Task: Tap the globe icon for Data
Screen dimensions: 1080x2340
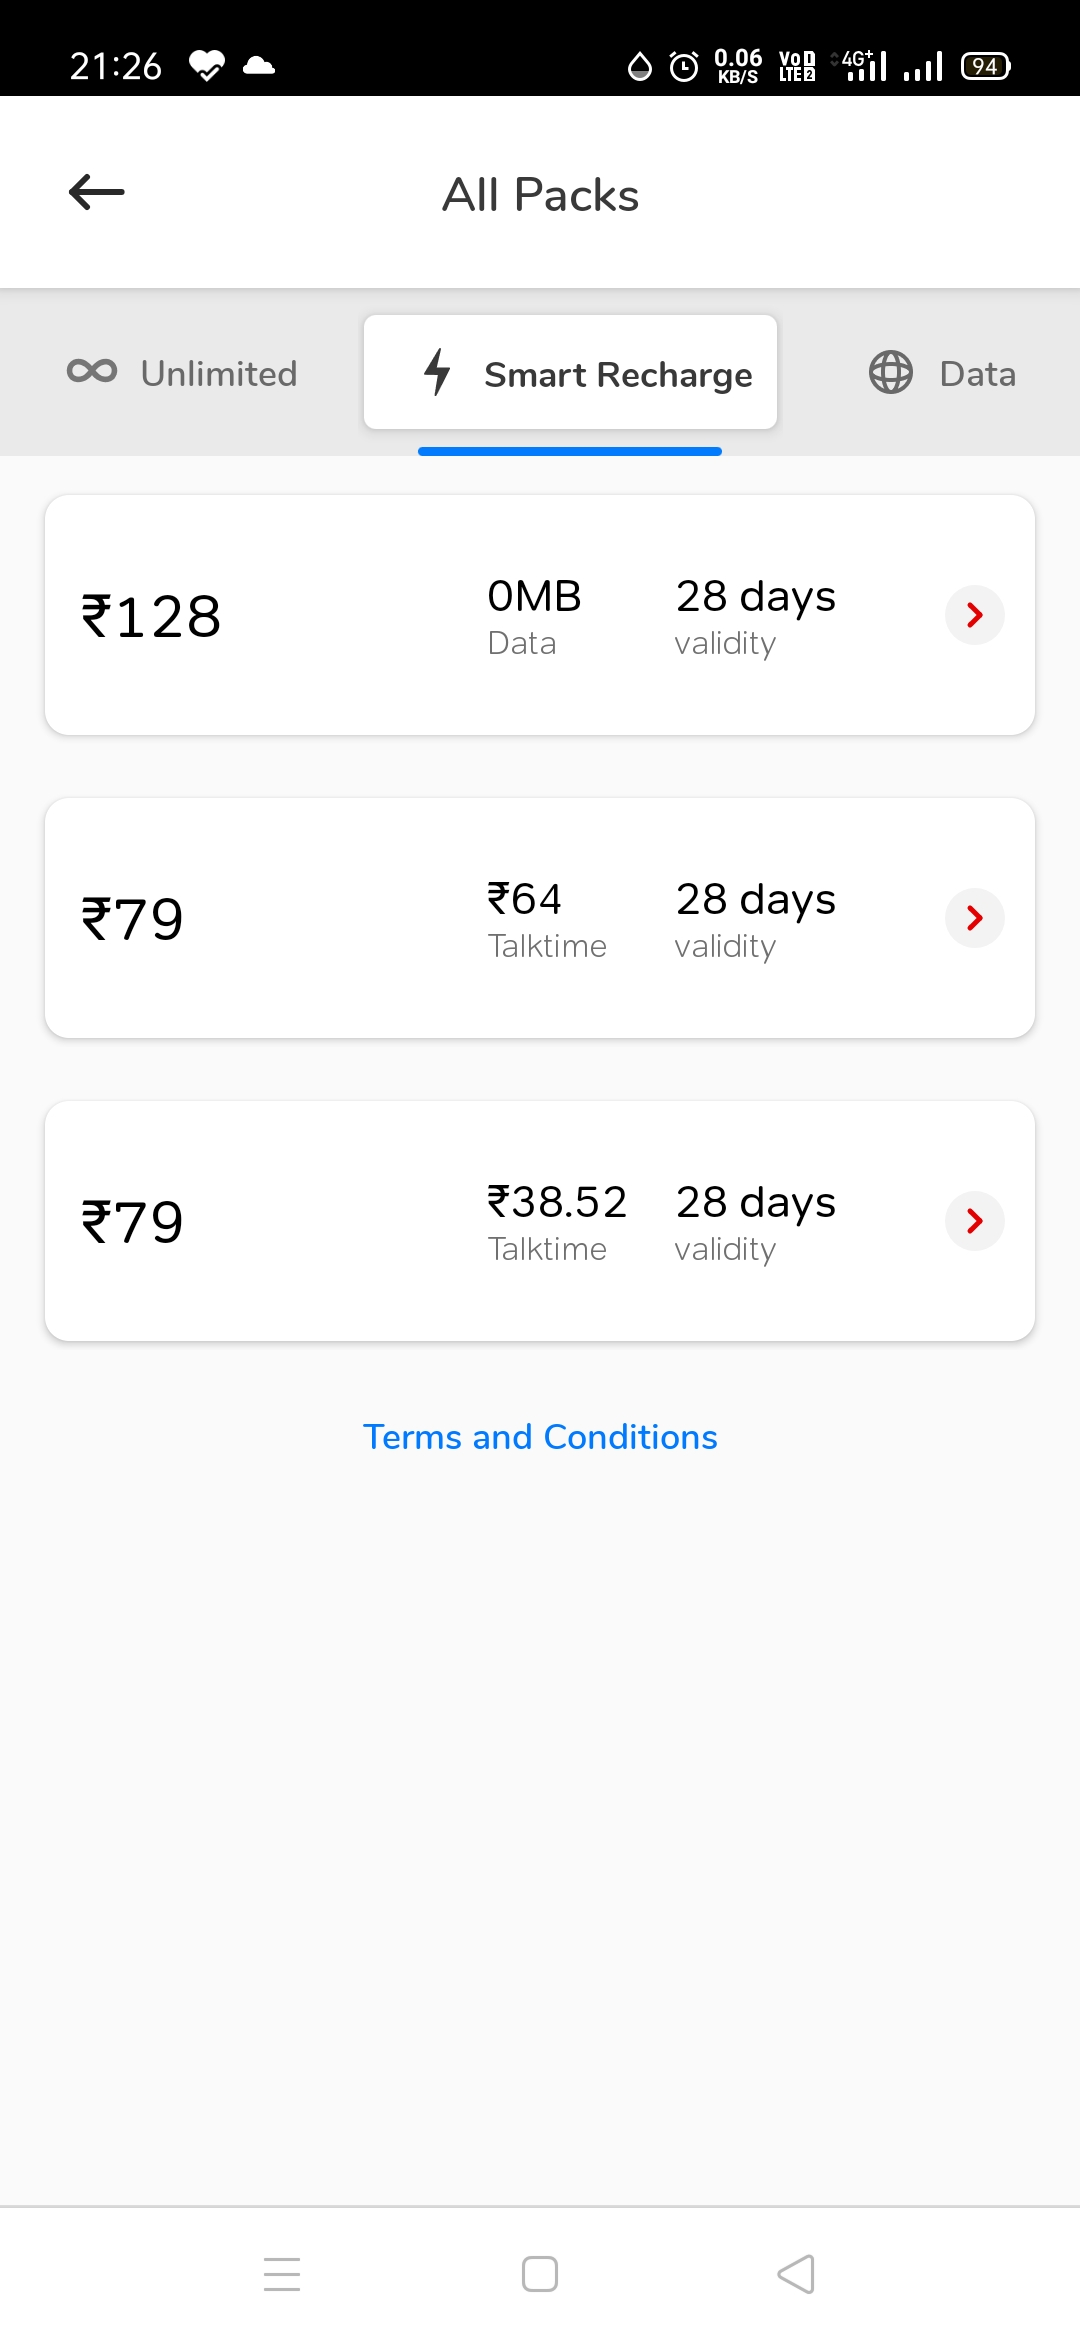Action: tap(890, 373)
